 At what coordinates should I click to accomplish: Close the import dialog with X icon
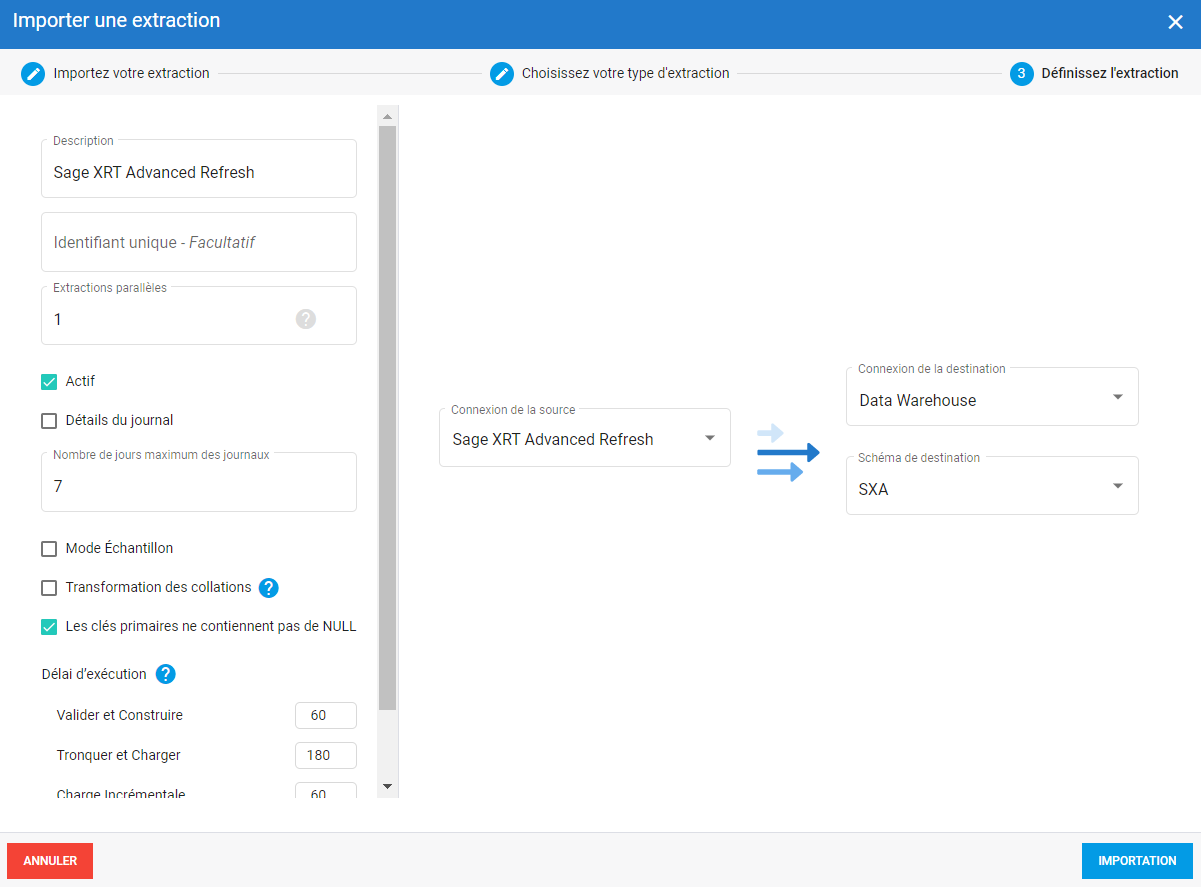pos(1175,22)
